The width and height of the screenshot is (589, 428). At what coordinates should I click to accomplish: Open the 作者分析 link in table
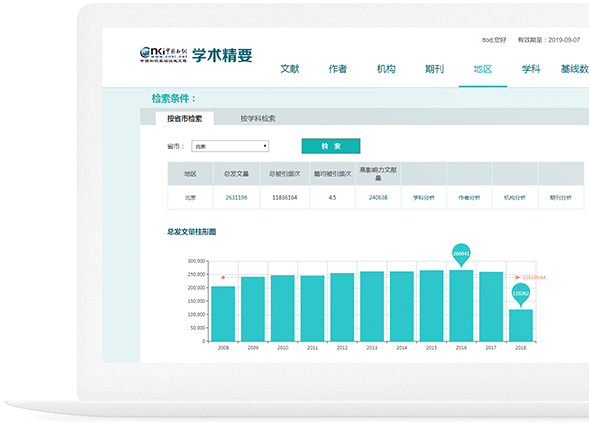coord(469,198)
